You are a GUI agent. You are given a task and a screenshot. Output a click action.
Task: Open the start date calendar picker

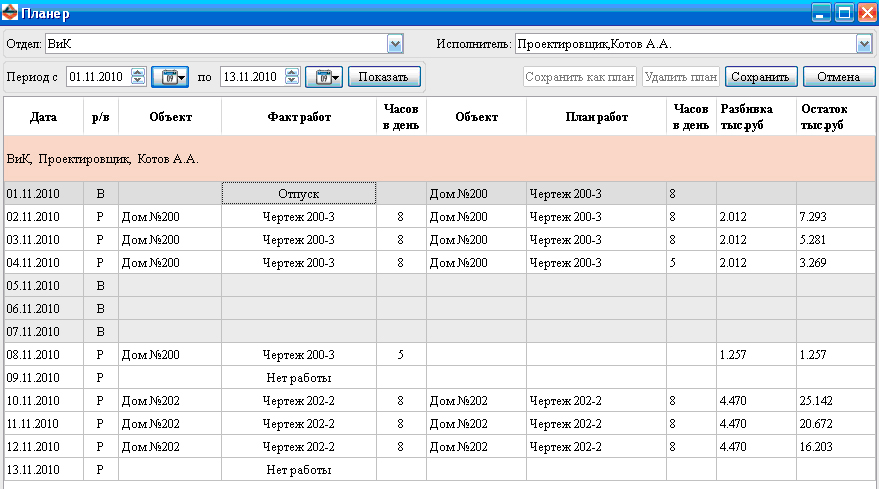pyautogui.click(x=169, y=77)
